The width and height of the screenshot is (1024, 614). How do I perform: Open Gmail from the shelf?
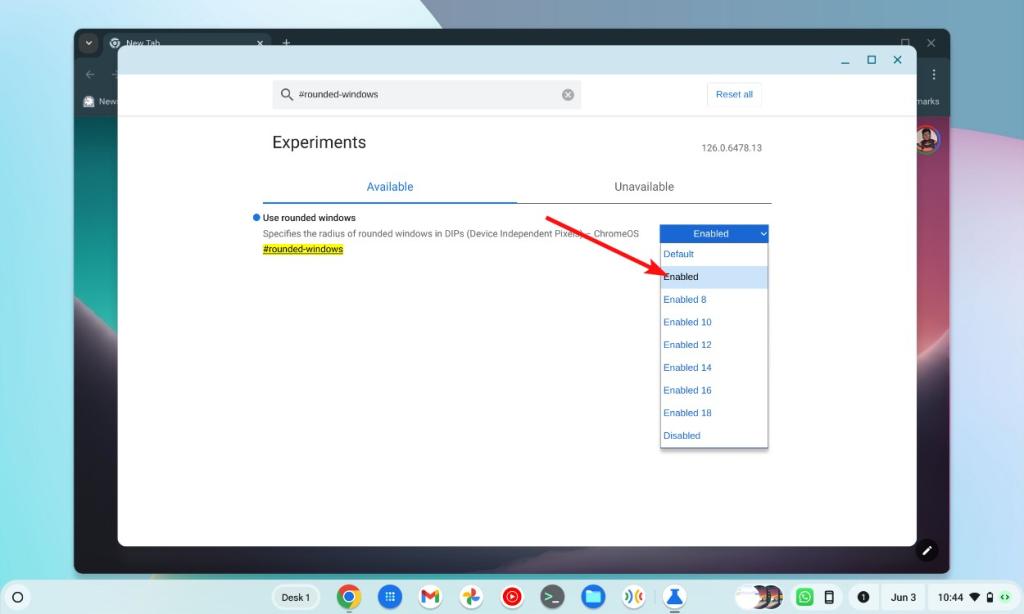pos(430,597)
